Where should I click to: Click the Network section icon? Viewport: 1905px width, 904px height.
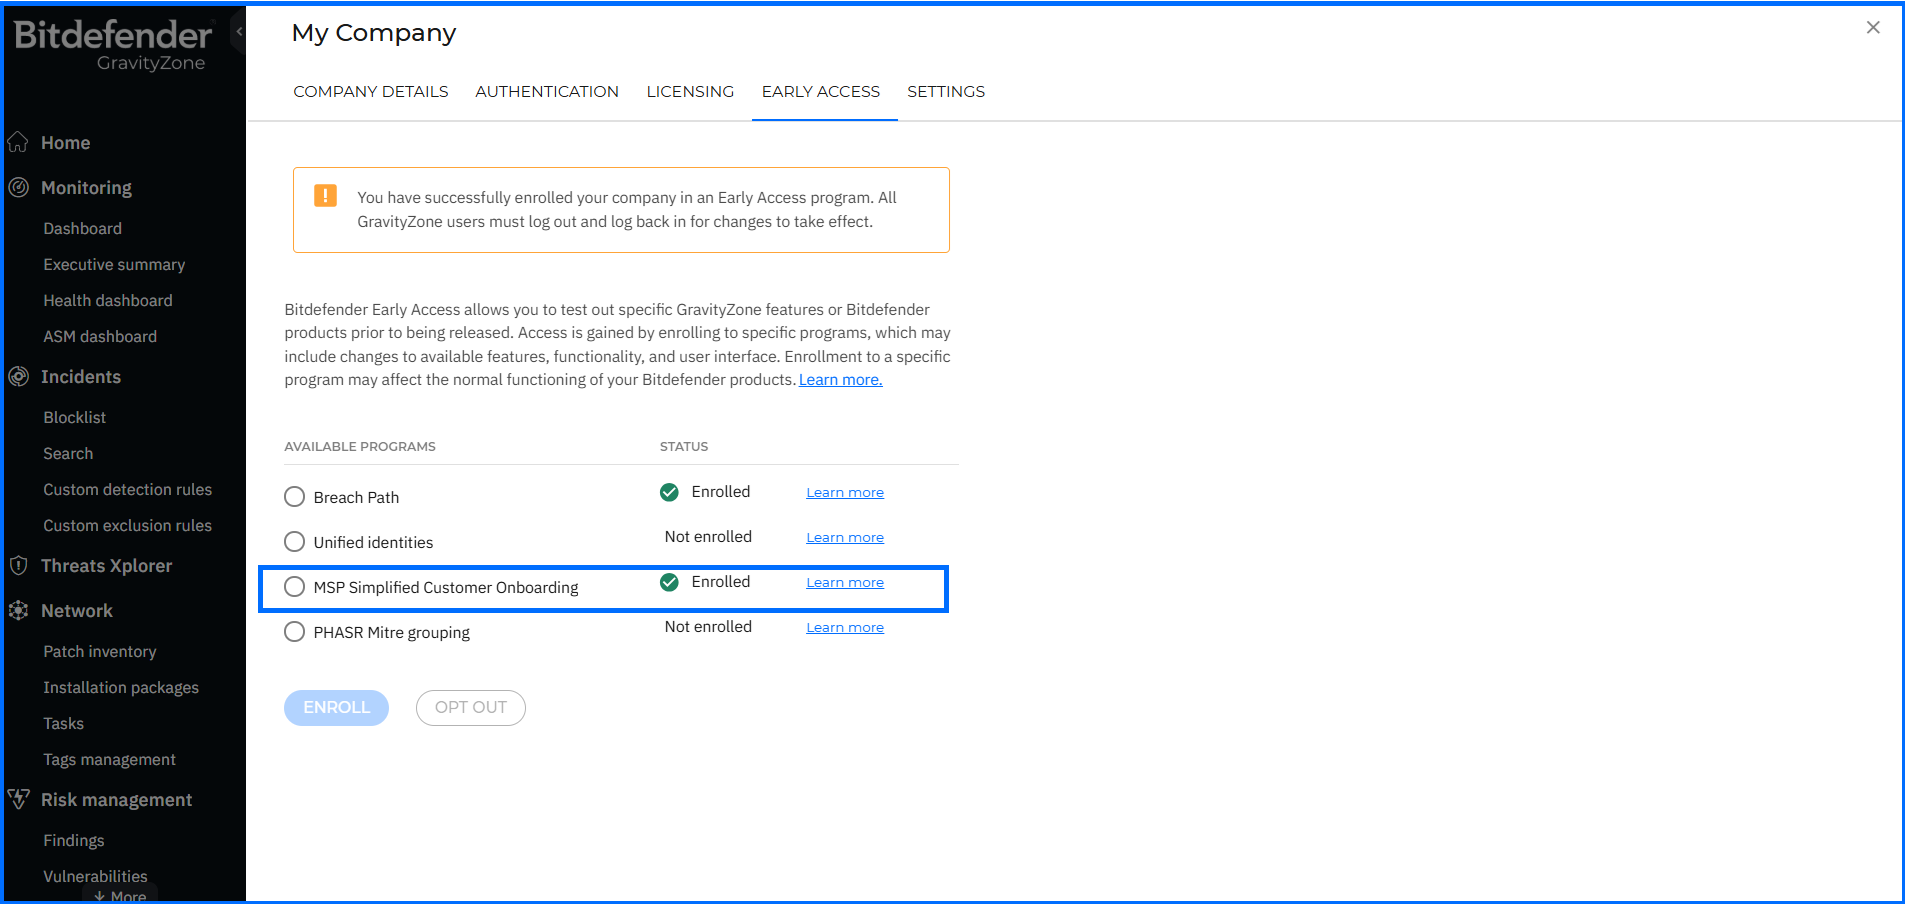click(x=18, y=610)
